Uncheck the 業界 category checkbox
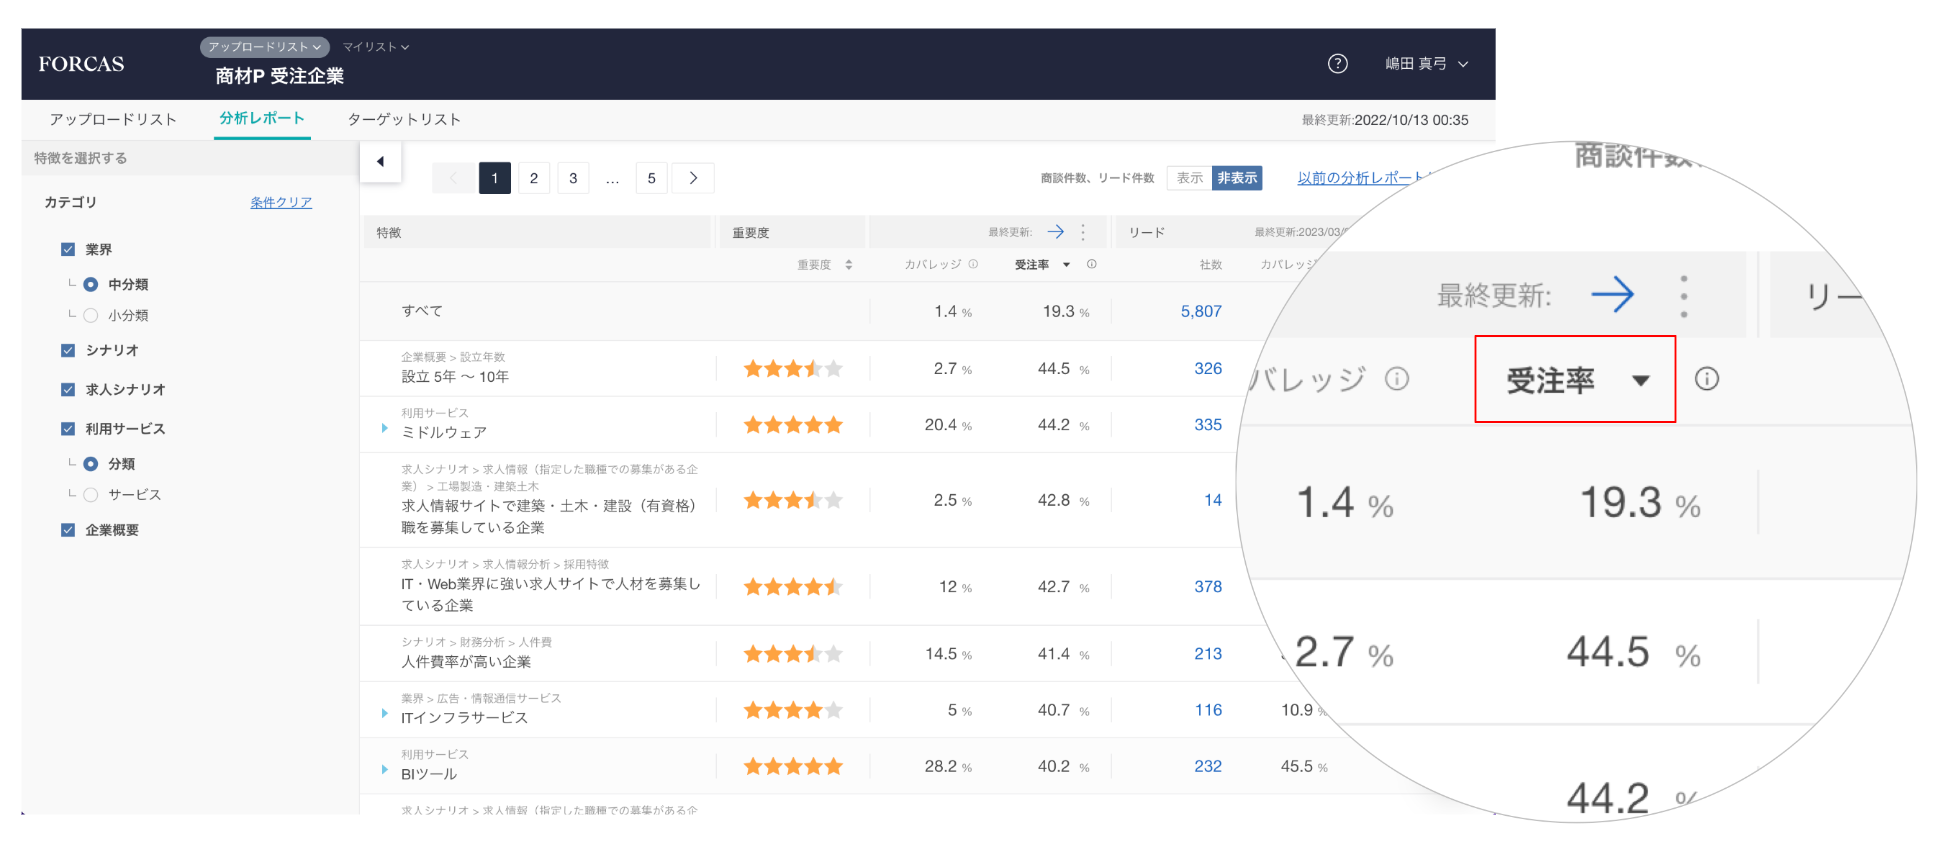The height and width of the screenshot is (856, 1950). click(x=68, y=250)
